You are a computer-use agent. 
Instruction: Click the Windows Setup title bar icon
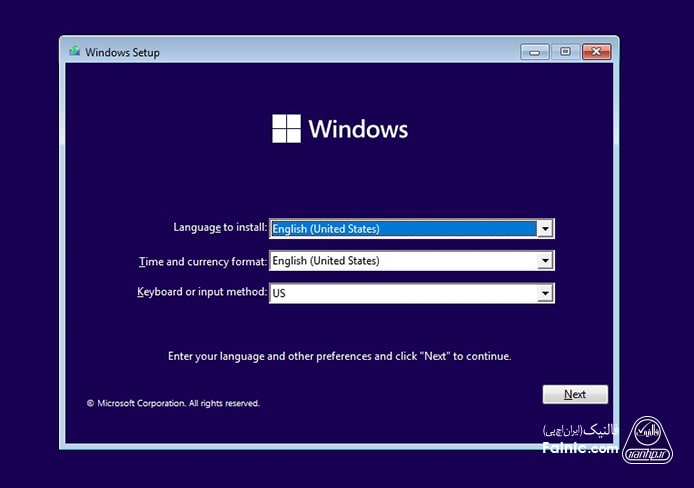coord(75,52)
